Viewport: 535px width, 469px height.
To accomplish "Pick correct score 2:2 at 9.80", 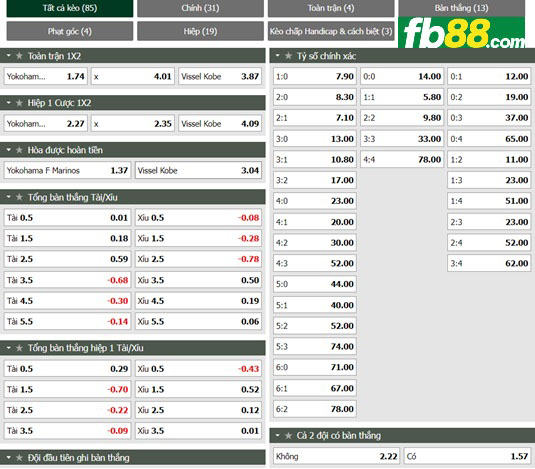I will pyautogui.click(x=402, y=118).
